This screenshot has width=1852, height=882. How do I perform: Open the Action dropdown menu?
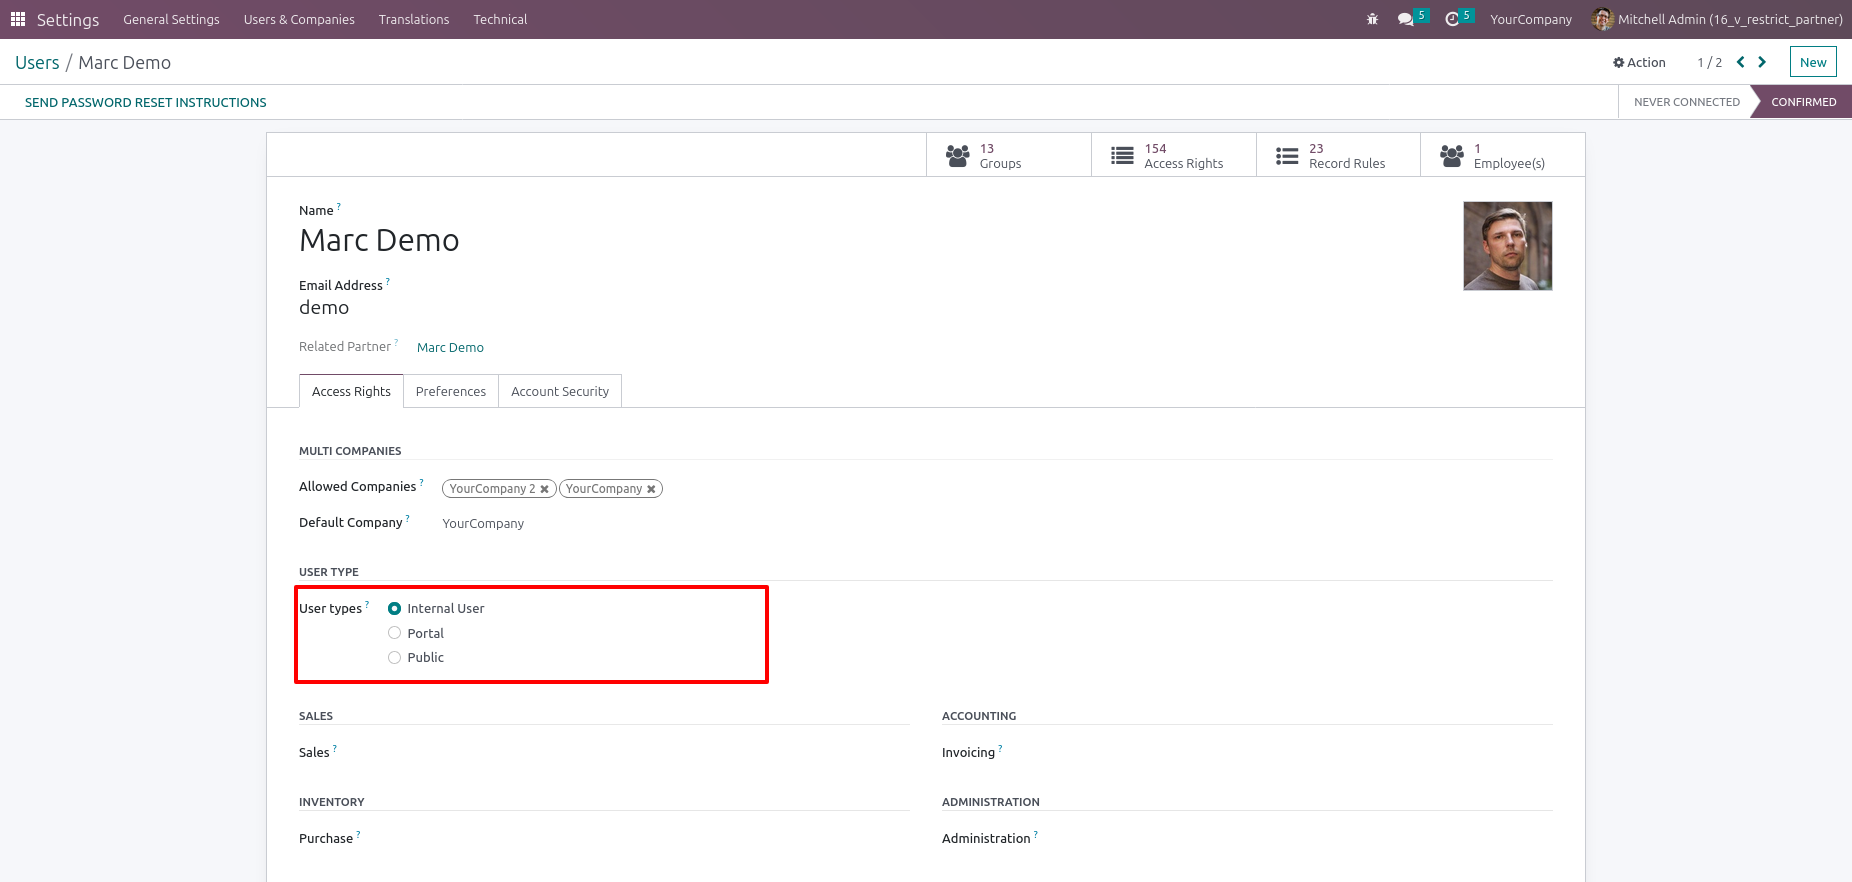pos(1639,62)
